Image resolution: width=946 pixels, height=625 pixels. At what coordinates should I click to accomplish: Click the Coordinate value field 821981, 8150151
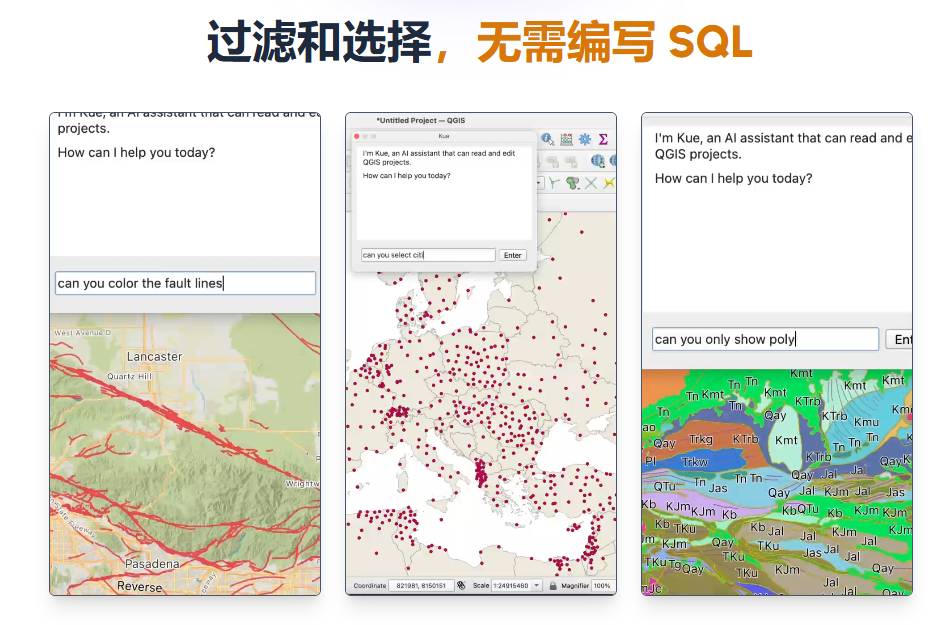(421, 585)
